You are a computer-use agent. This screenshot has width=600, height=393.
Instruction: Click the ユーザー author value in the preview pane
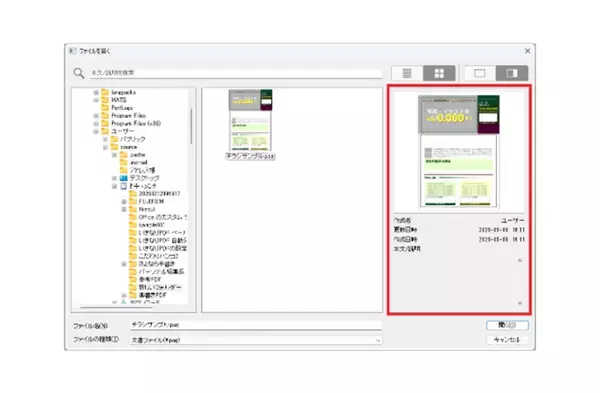click(513, 220)
